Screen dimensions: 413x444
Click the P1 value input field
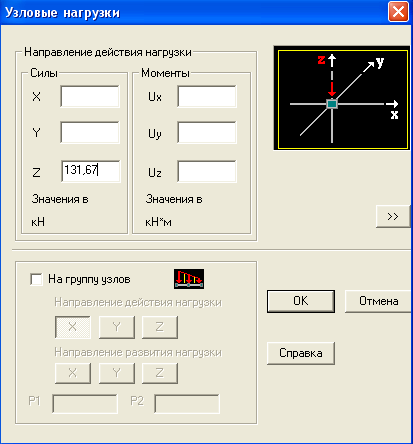pos(85,404)
